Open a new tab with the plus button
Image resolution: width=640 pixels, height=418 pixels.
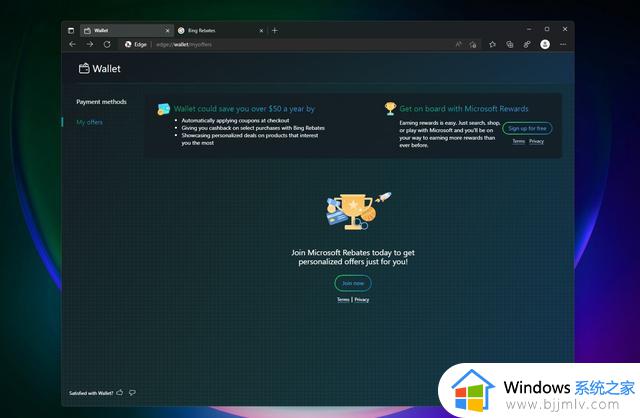(275, 30)
